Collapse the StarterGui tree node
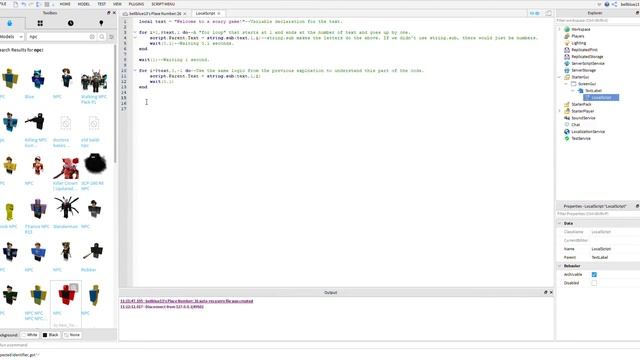 560,77
